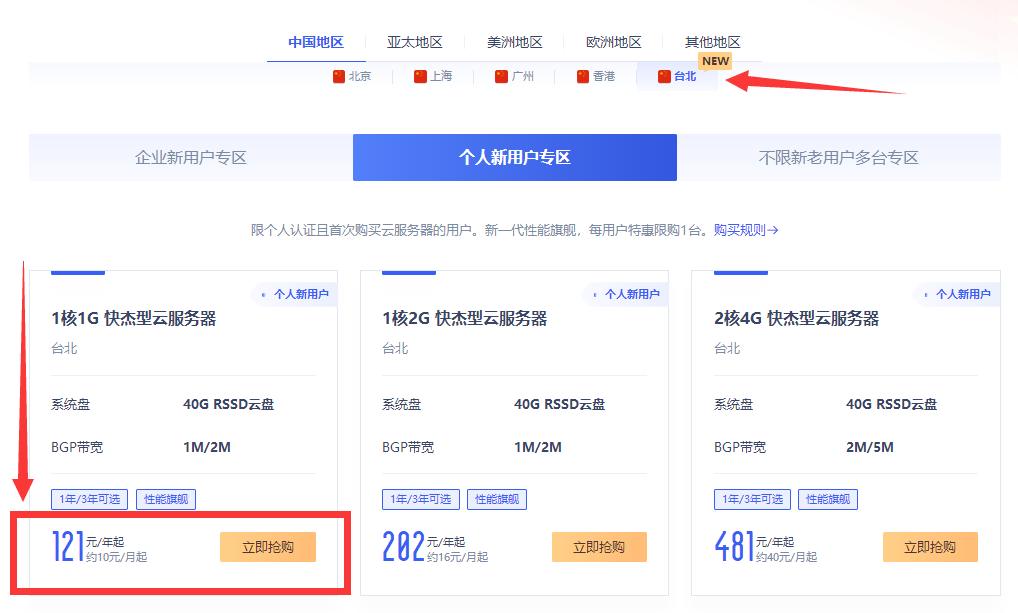Open the 购买规则 link
Image resolution: width=1018 pixels, height=613 pixels.
pyautogui.click(x=745, y=230)
